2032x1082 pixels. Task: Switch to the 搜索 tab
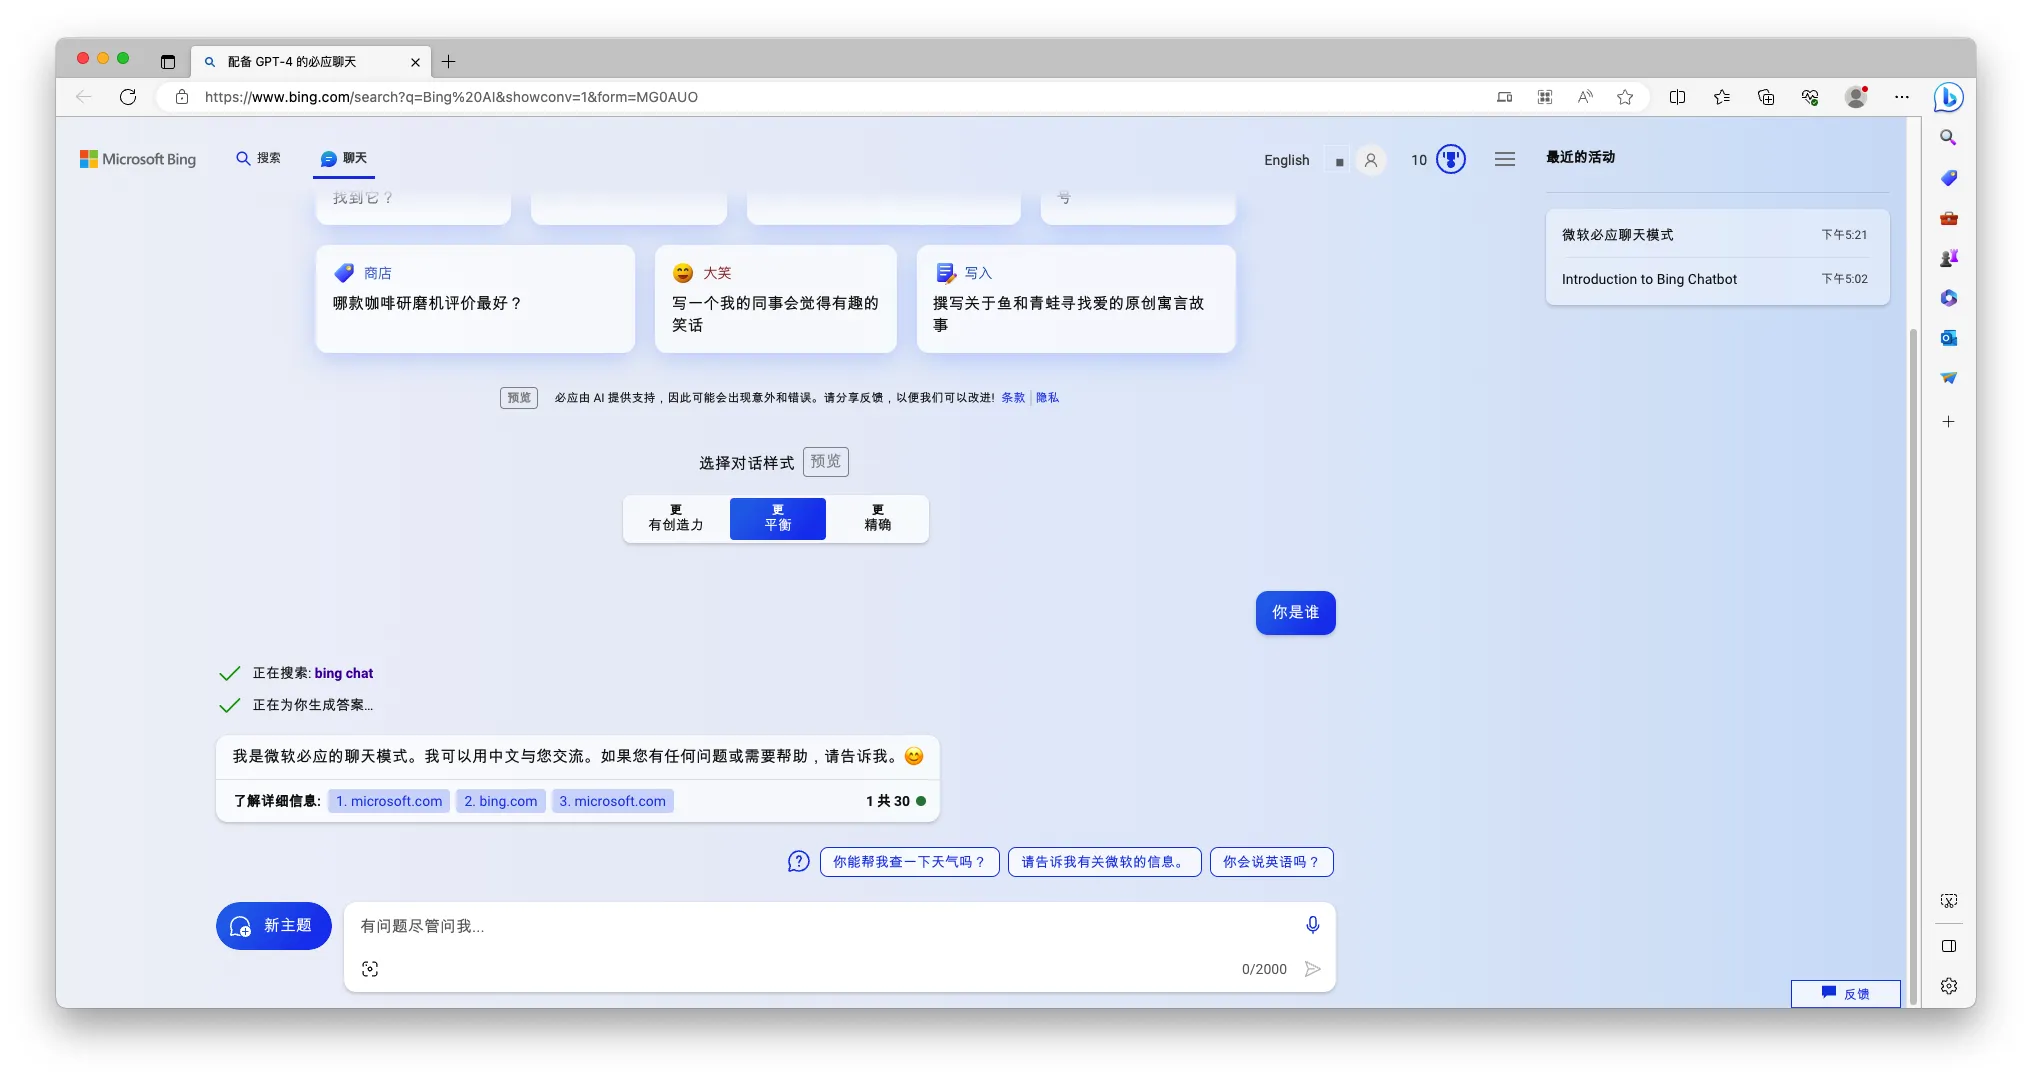[x=258, y=158]
